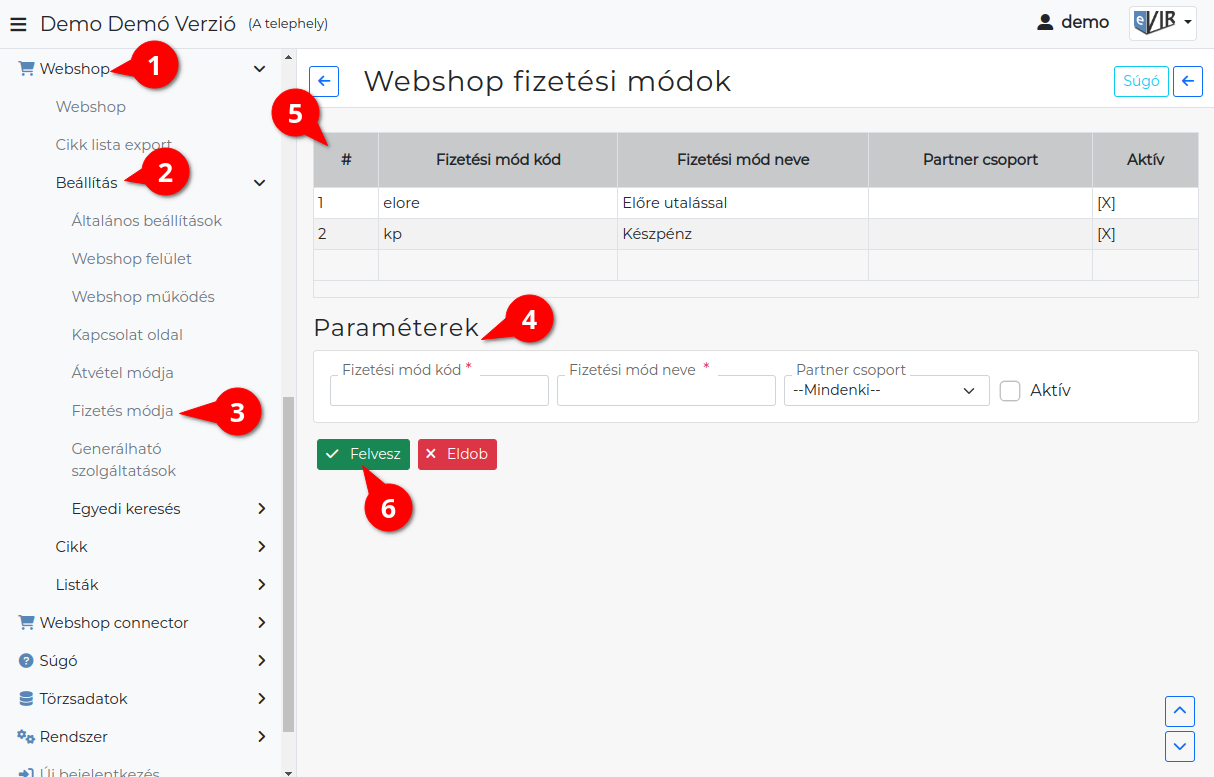Click the Webshop connector cart icon
This screenshot has height=777, width=1214.
click(27, 623)
